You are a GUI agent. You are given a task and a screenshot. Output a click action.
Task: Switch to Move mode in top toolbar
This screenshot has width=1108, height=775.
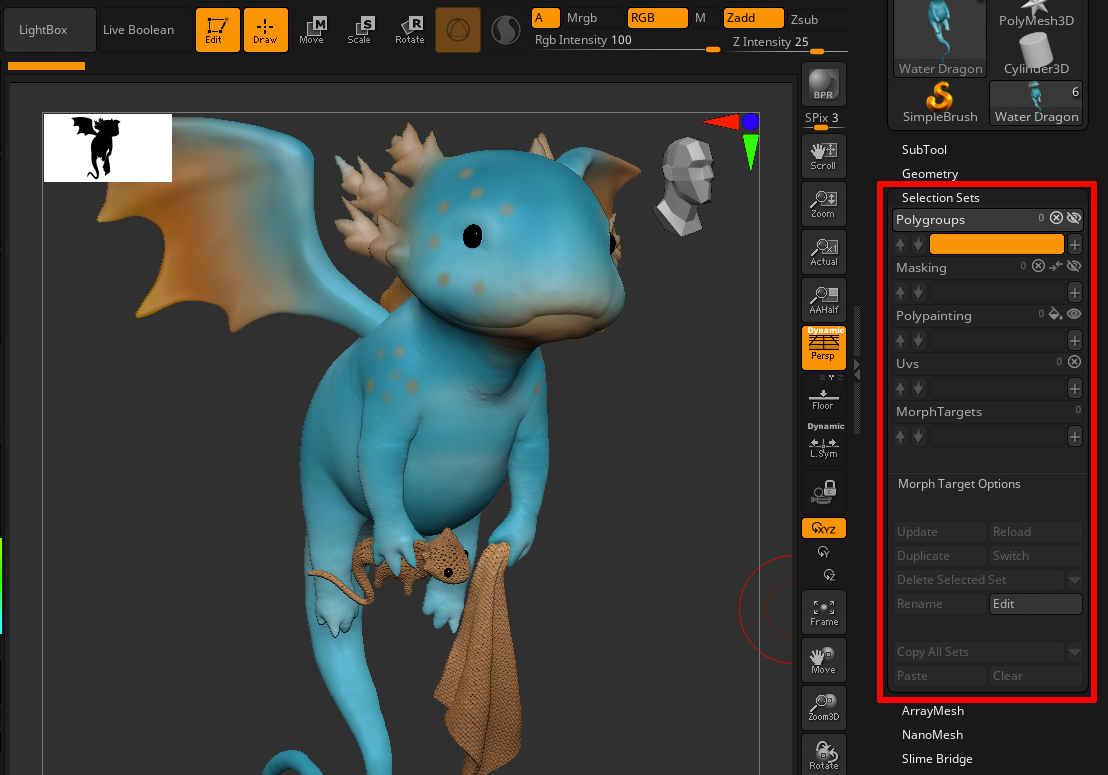tap(312, 30)
